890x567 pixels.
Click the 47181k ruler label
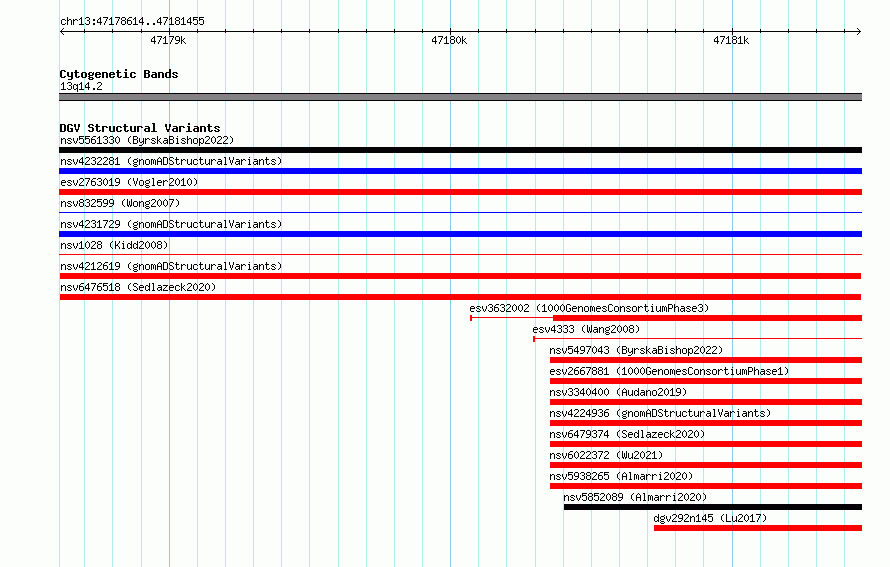click(x=731, y=40)
